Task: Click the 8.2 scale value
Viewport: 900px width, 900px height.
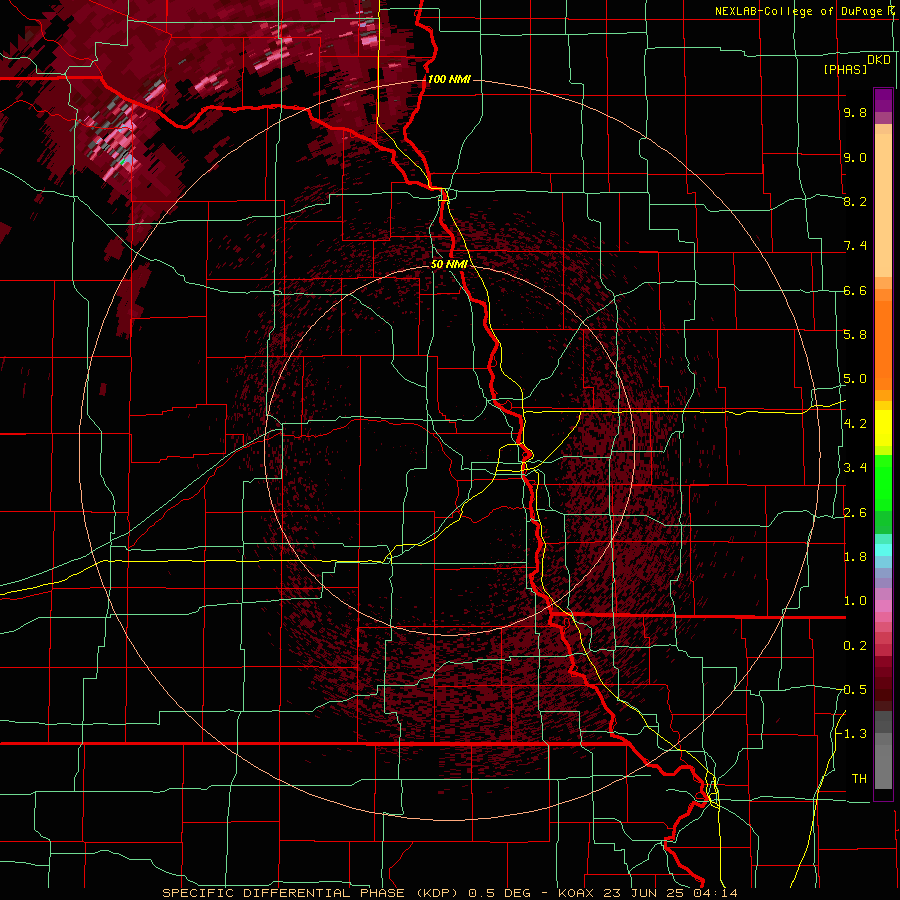Action: tap(855, 201)
